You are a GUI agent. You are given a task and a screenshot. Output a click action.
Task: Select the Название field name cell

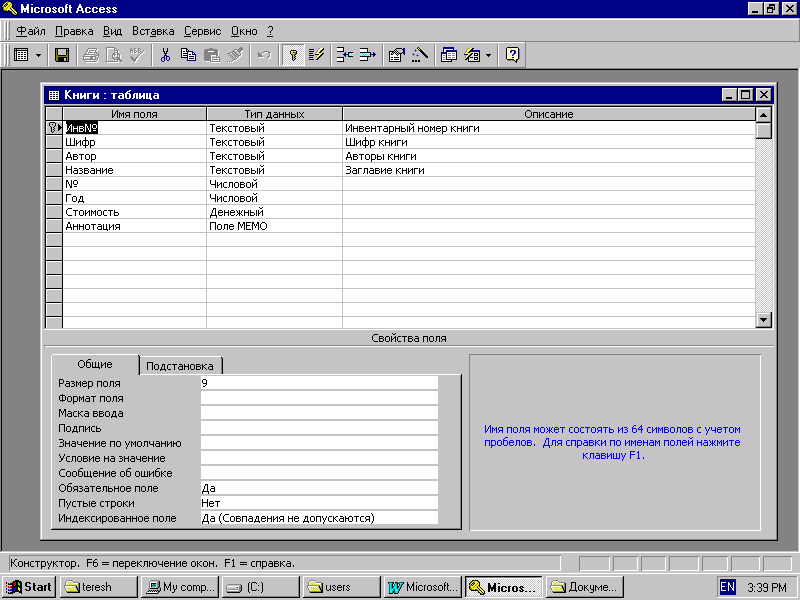click(x=135, y=170)
